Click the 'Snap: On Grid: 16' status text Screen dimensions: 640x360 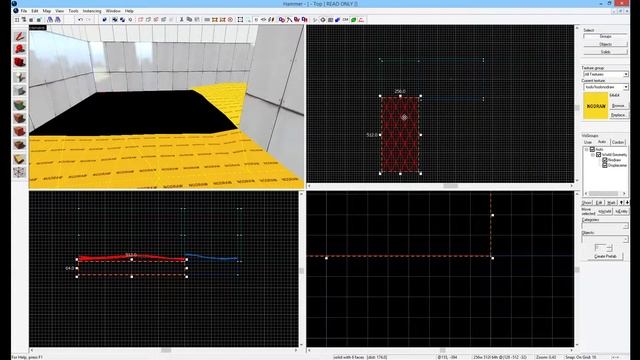581,357
